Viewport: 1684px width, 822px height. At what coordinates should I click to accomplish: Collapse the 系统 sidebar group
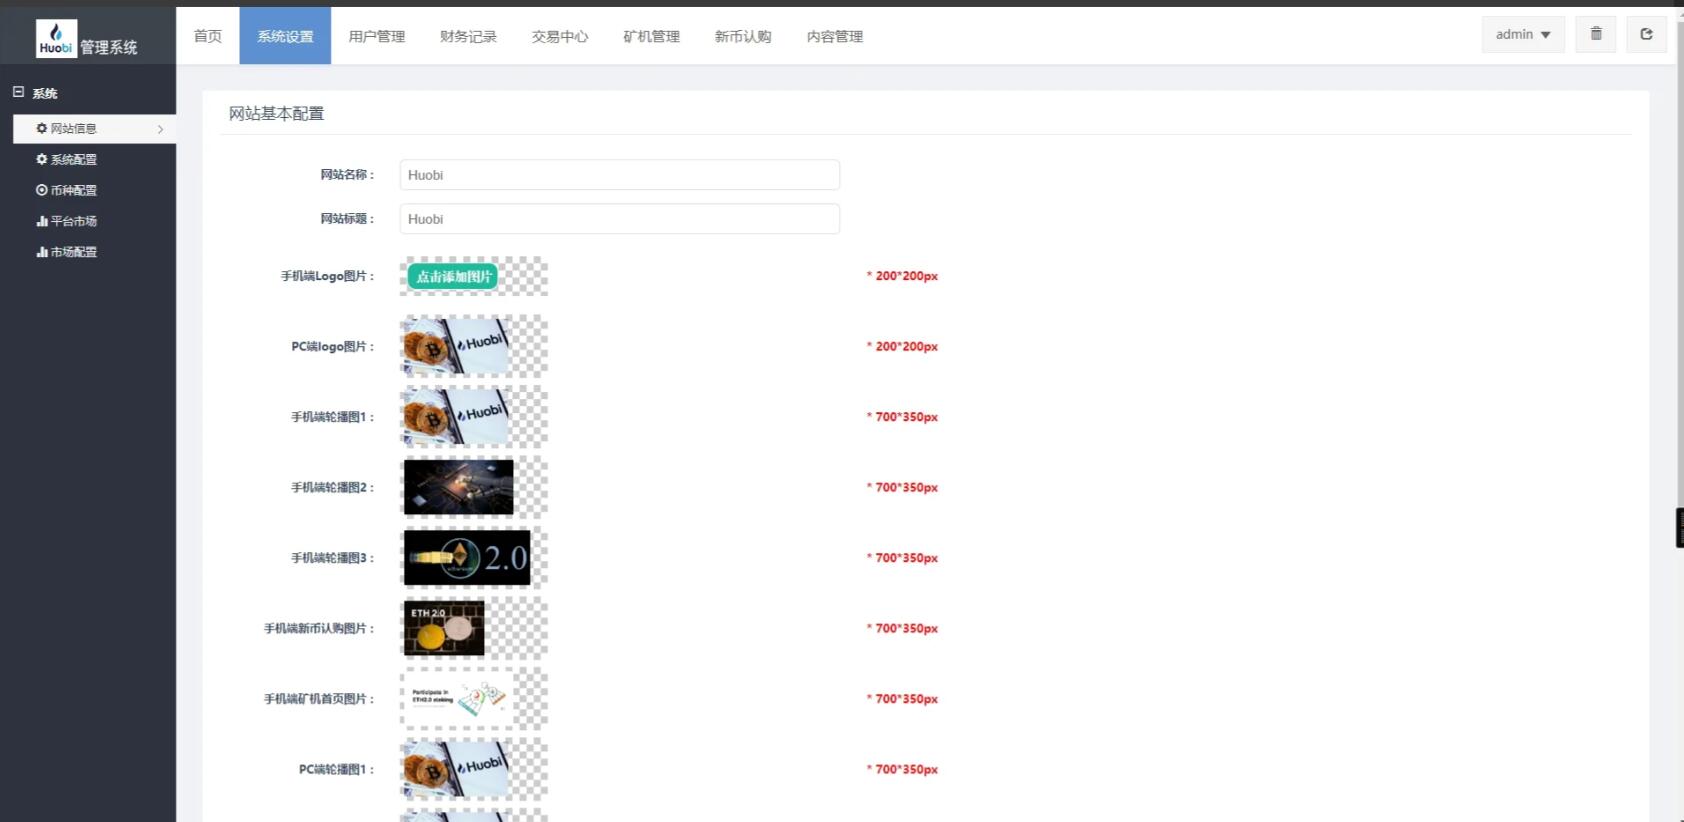pos(18,92)
